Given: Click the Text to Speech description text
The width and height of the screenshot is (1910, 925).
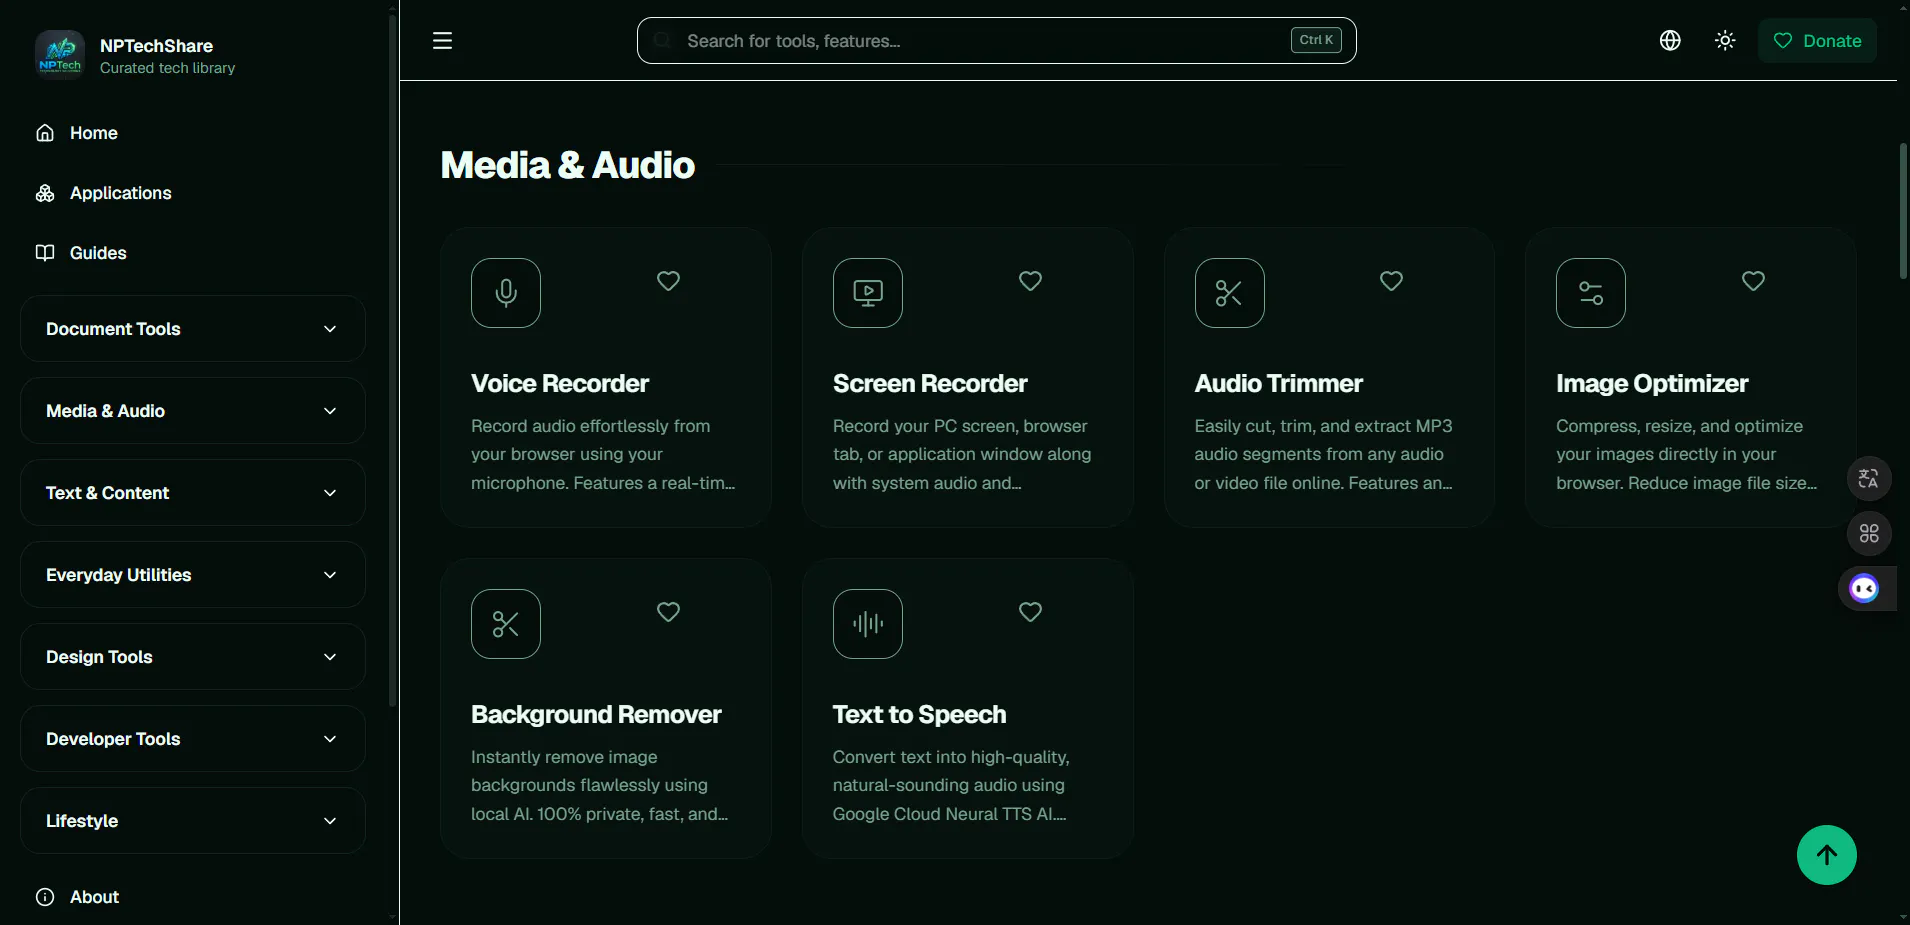Looking at the screenshot, I should [951, 786].
